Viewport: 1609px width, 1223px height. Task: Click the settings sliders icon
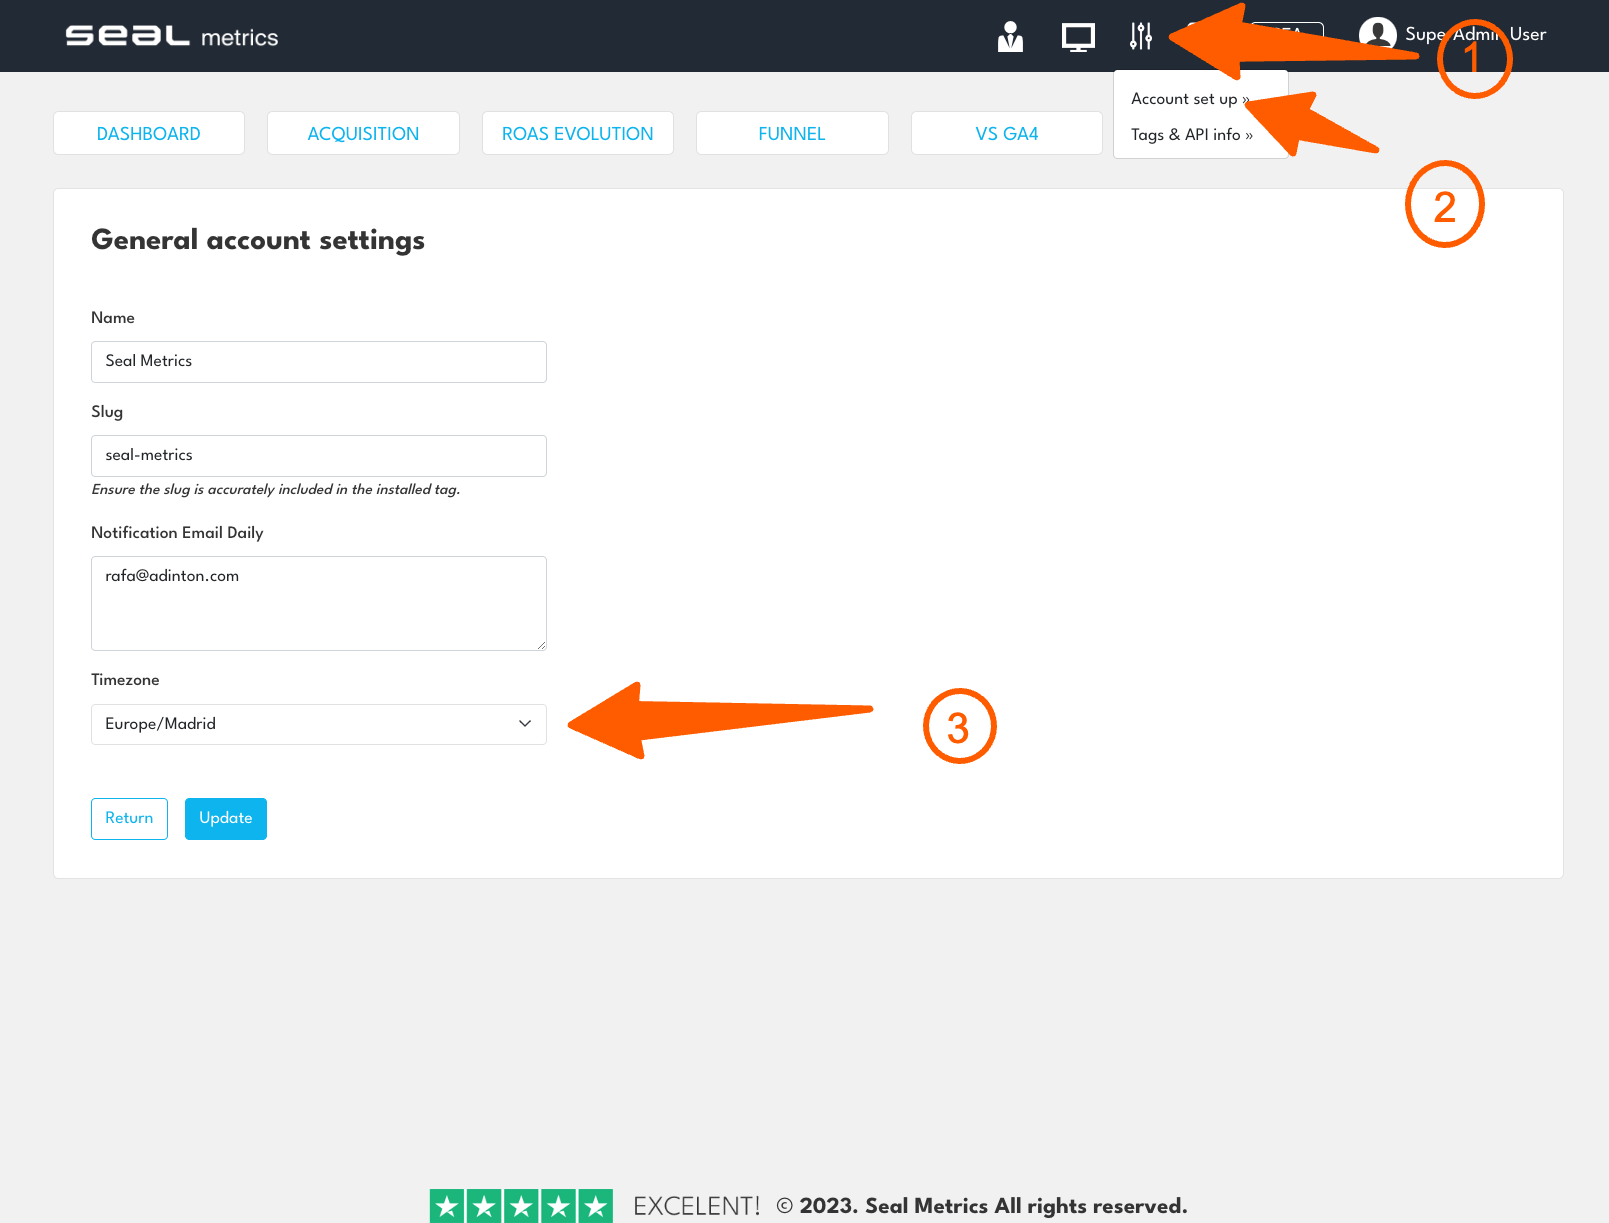[1141, 37]
